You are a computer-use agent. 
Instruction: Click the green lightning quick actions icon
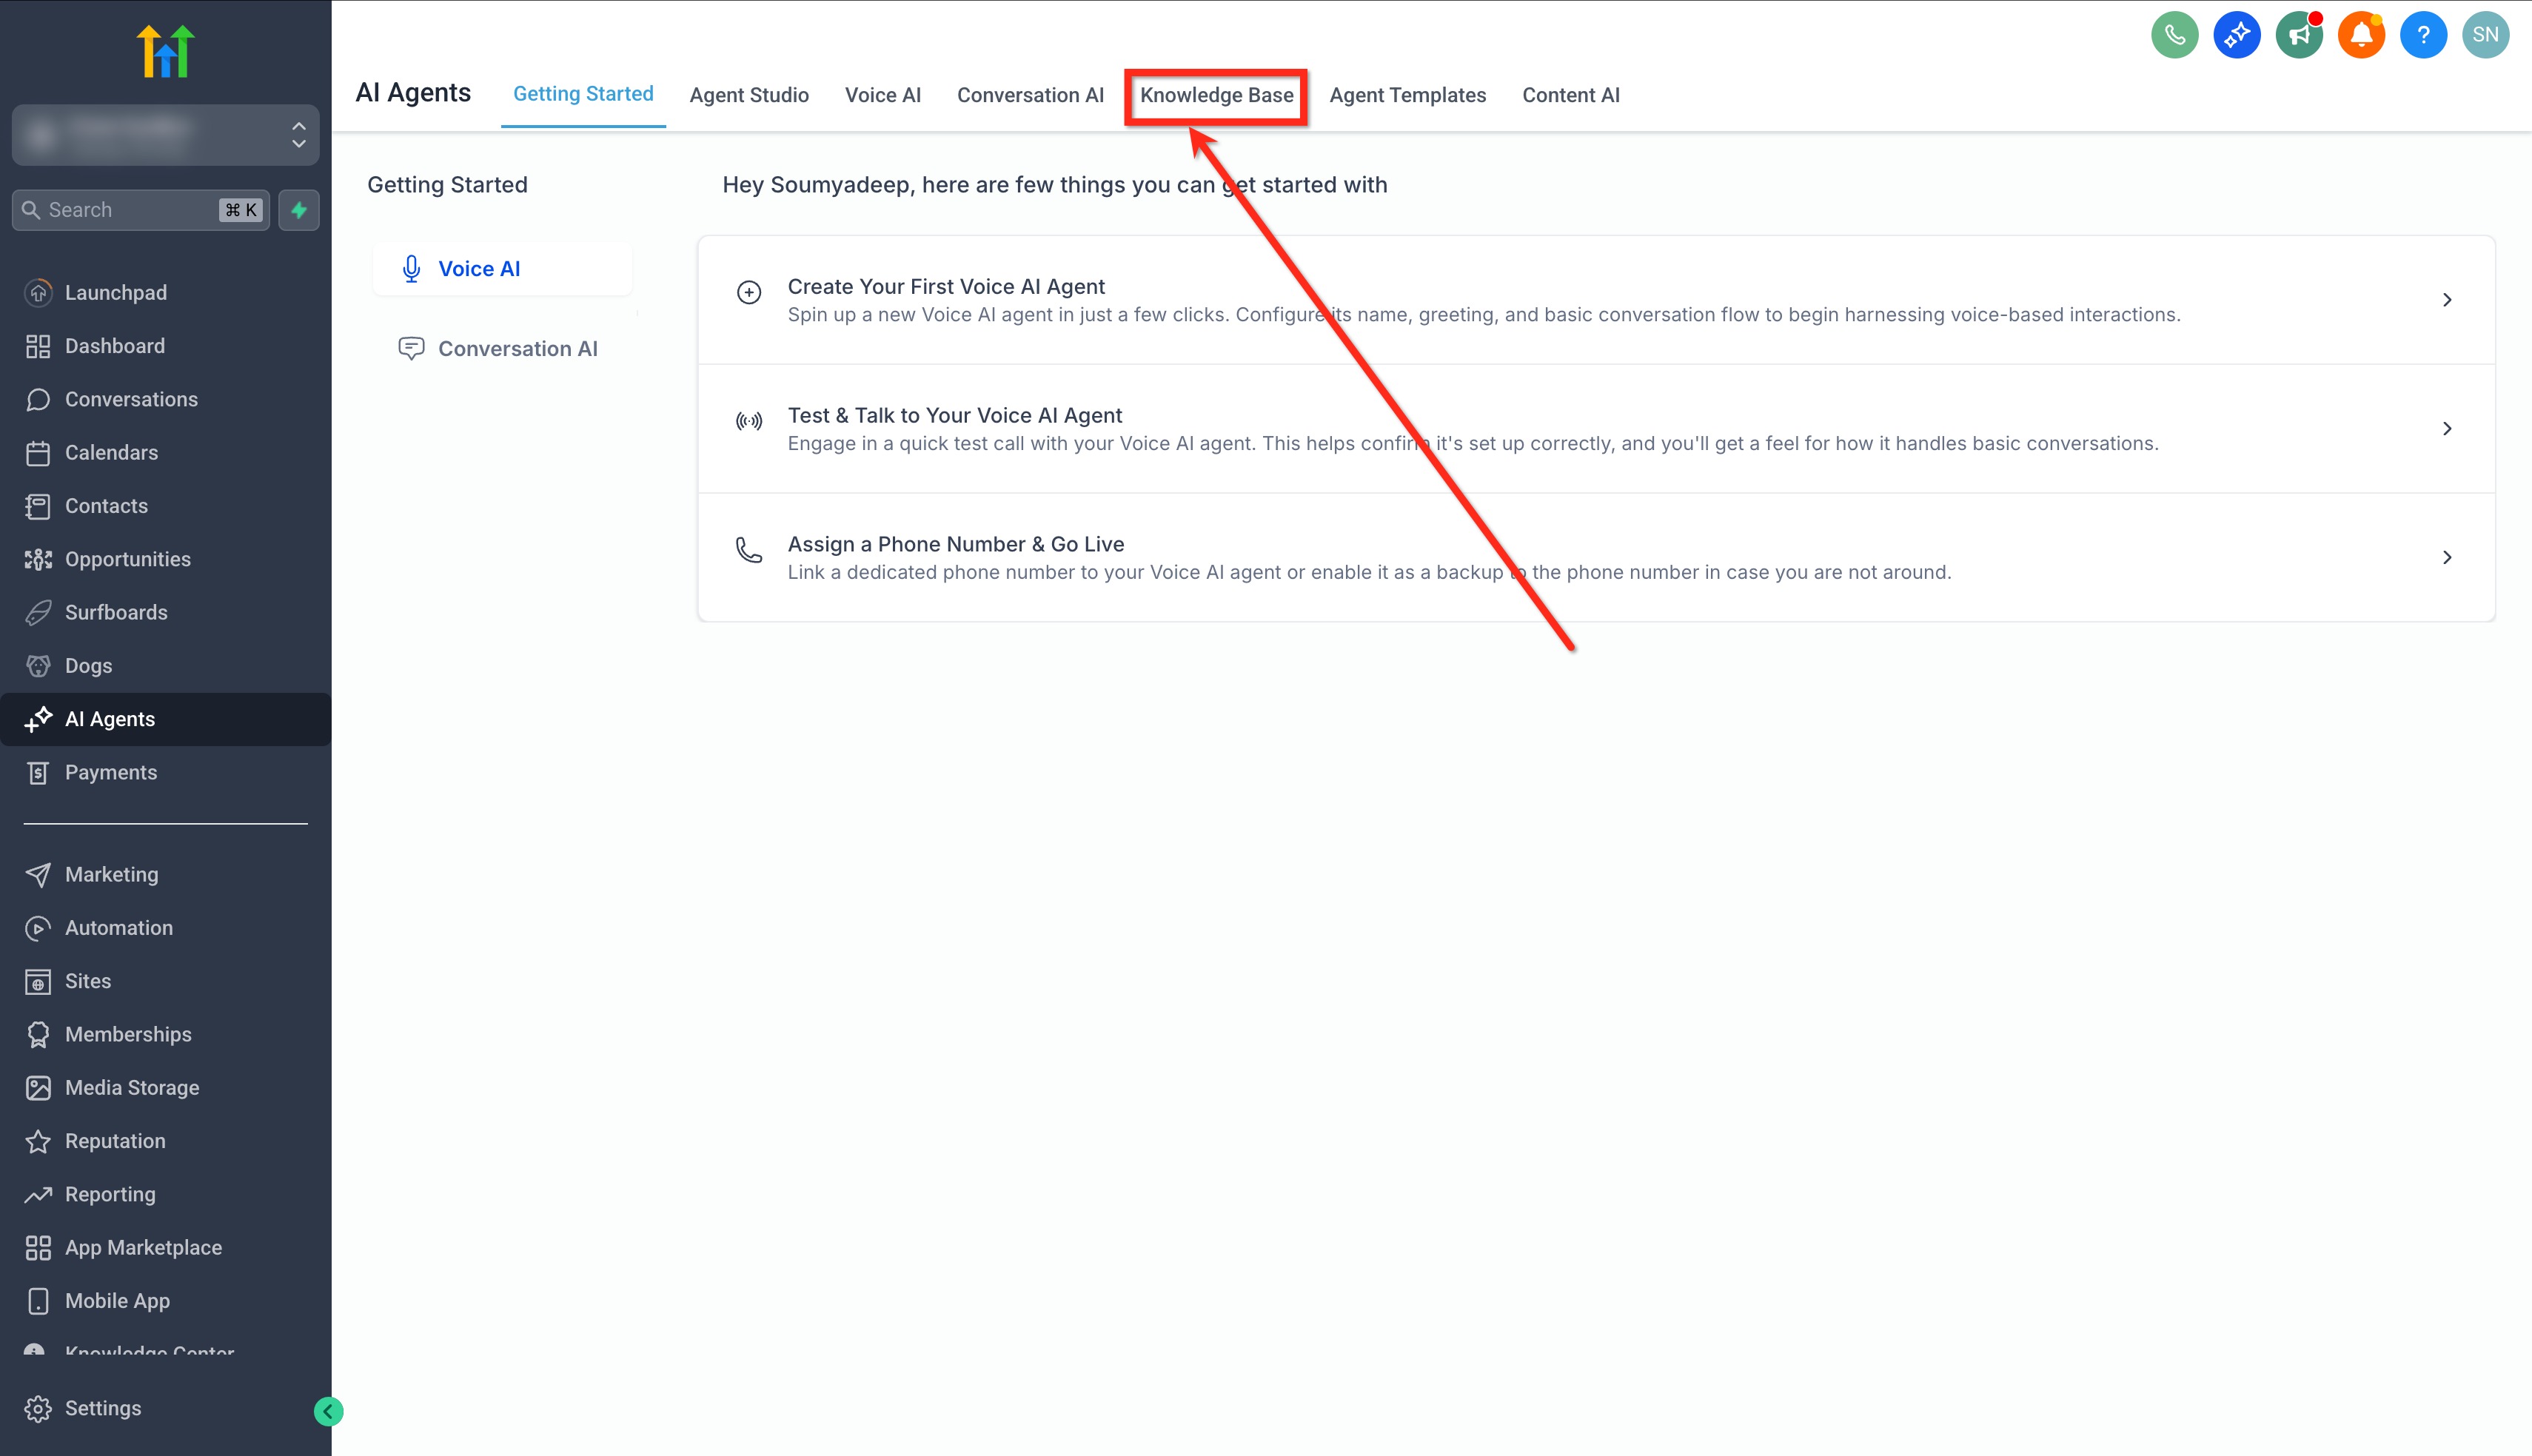[x=298, y=210]
